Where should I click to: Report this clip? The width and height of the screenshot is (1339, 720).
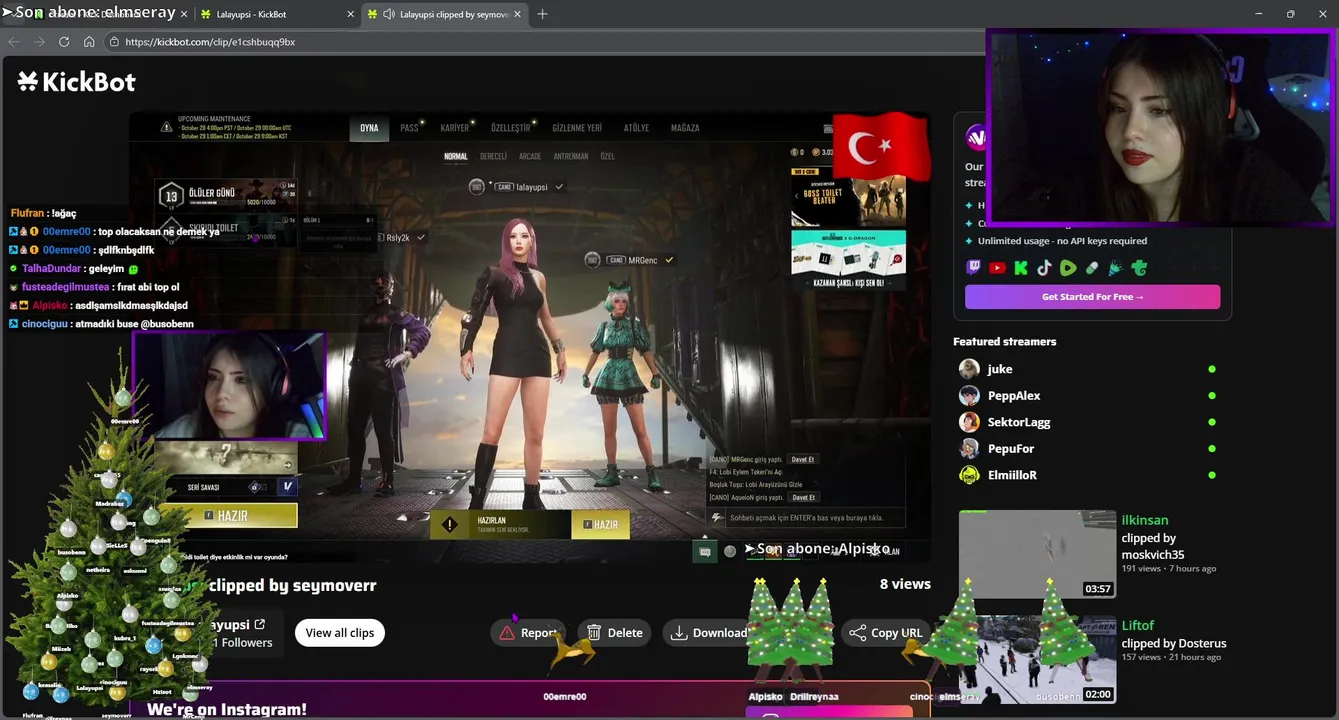528,633
